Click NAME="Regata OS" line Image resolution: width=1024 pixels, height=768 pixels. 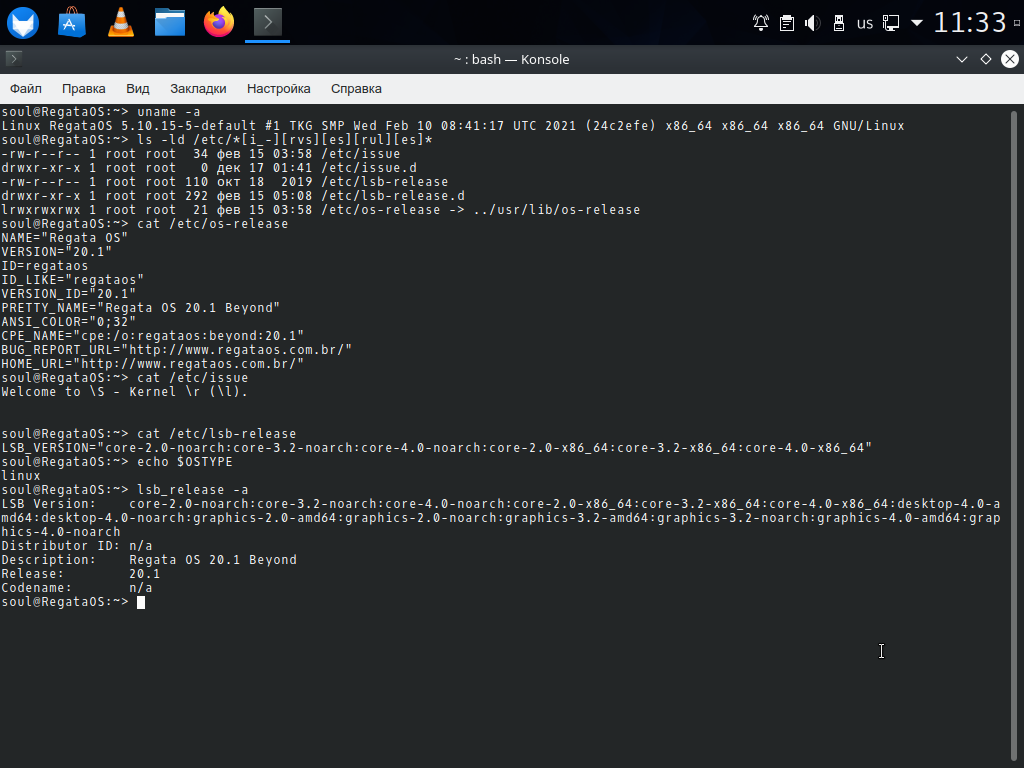pyautogui.click(x=65, y=238)
